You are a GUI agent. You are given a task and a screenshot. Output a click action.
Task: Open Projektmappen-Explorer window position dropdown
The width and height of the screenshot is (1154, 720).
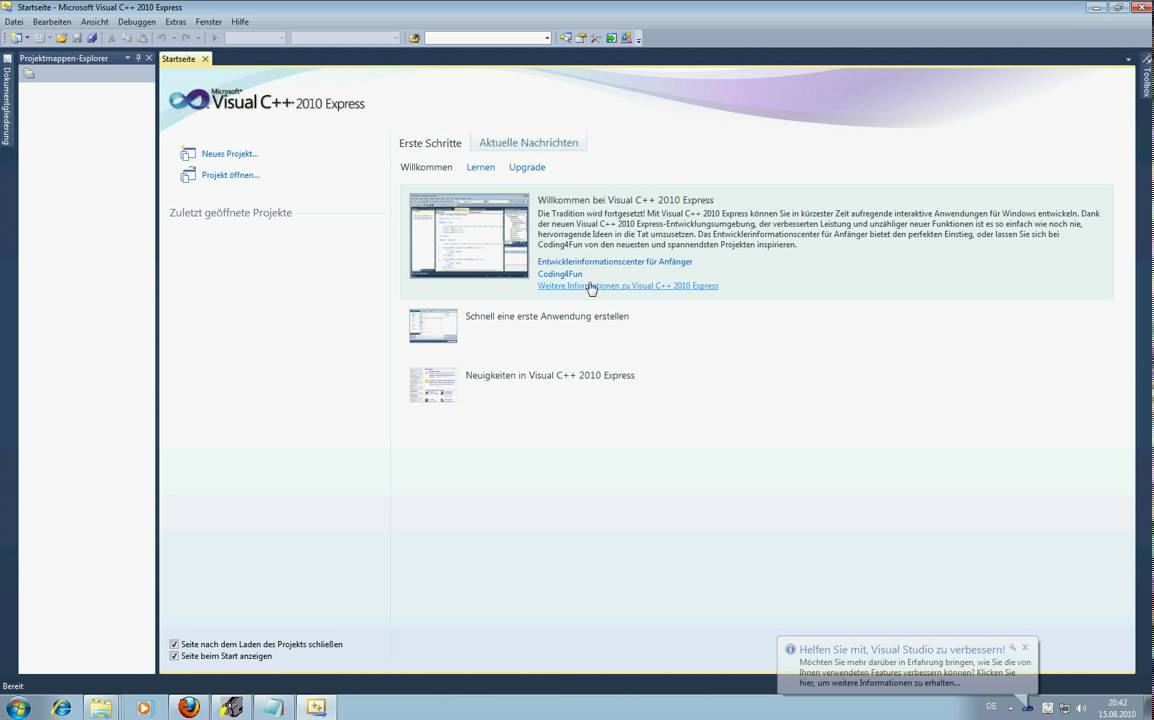tap(127, 58)
